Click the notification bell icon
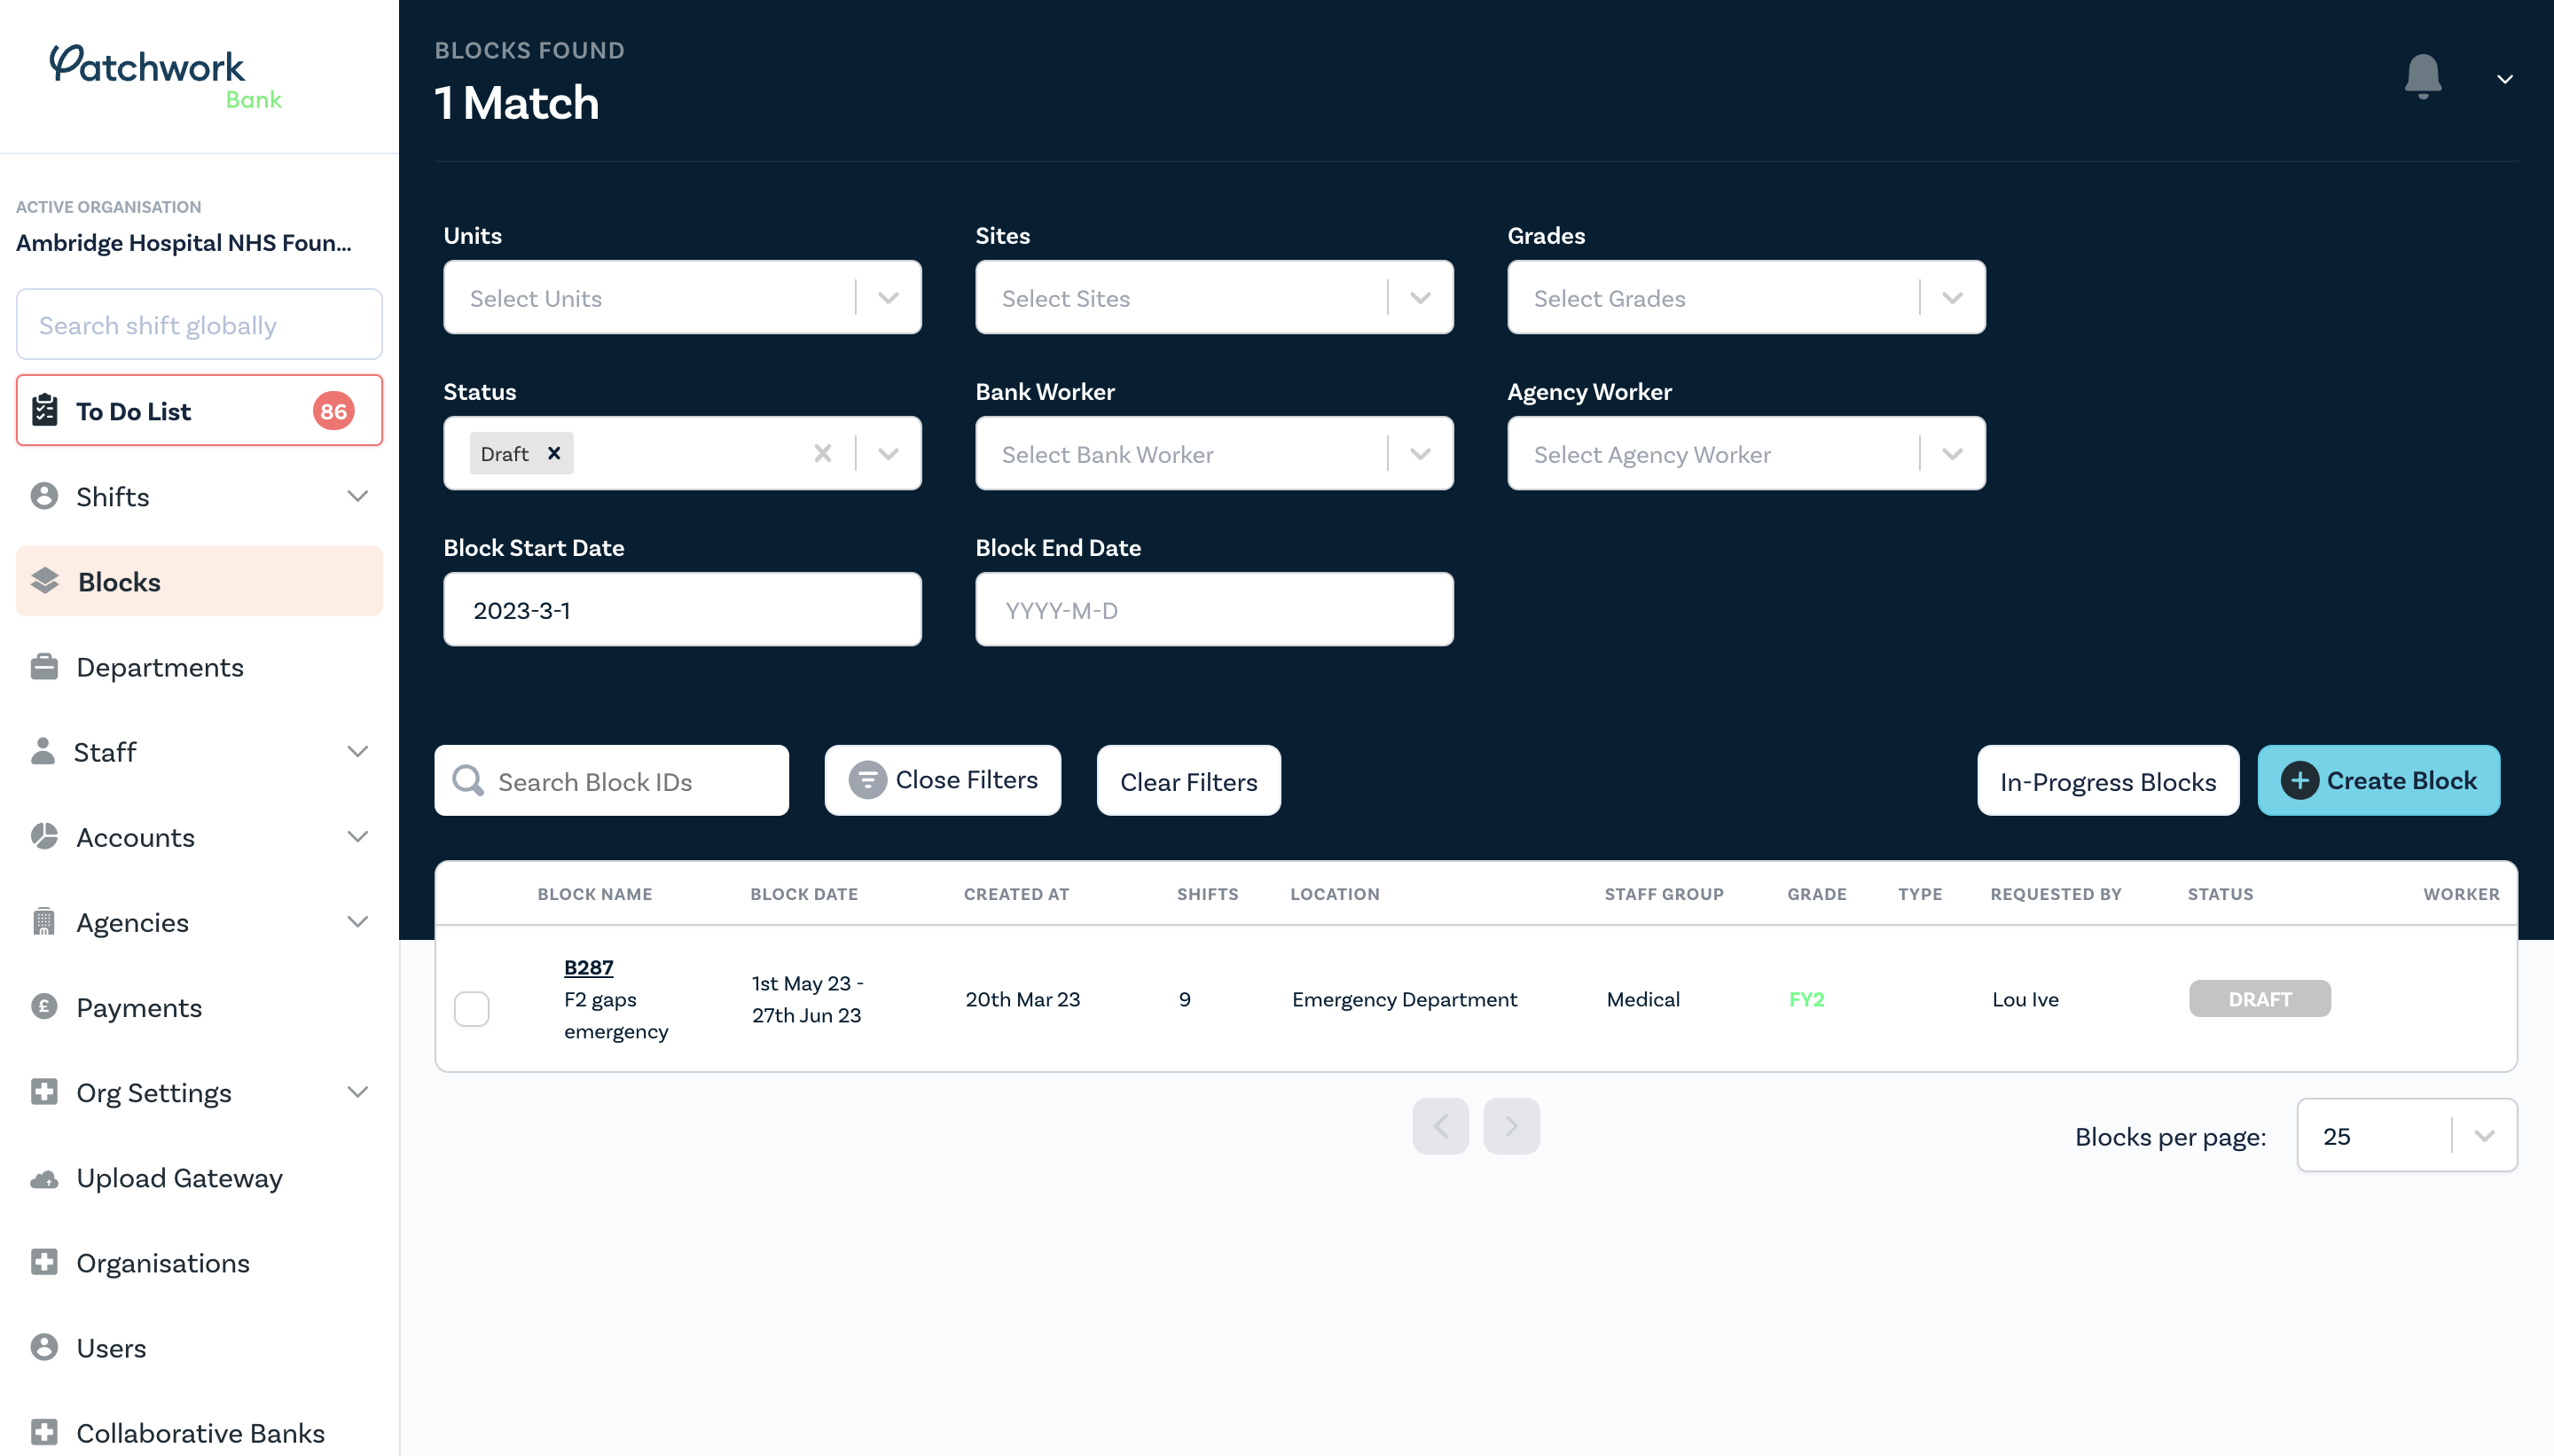The width and height of the screenshot is (2554, 1456). [x=2422, y=76]
